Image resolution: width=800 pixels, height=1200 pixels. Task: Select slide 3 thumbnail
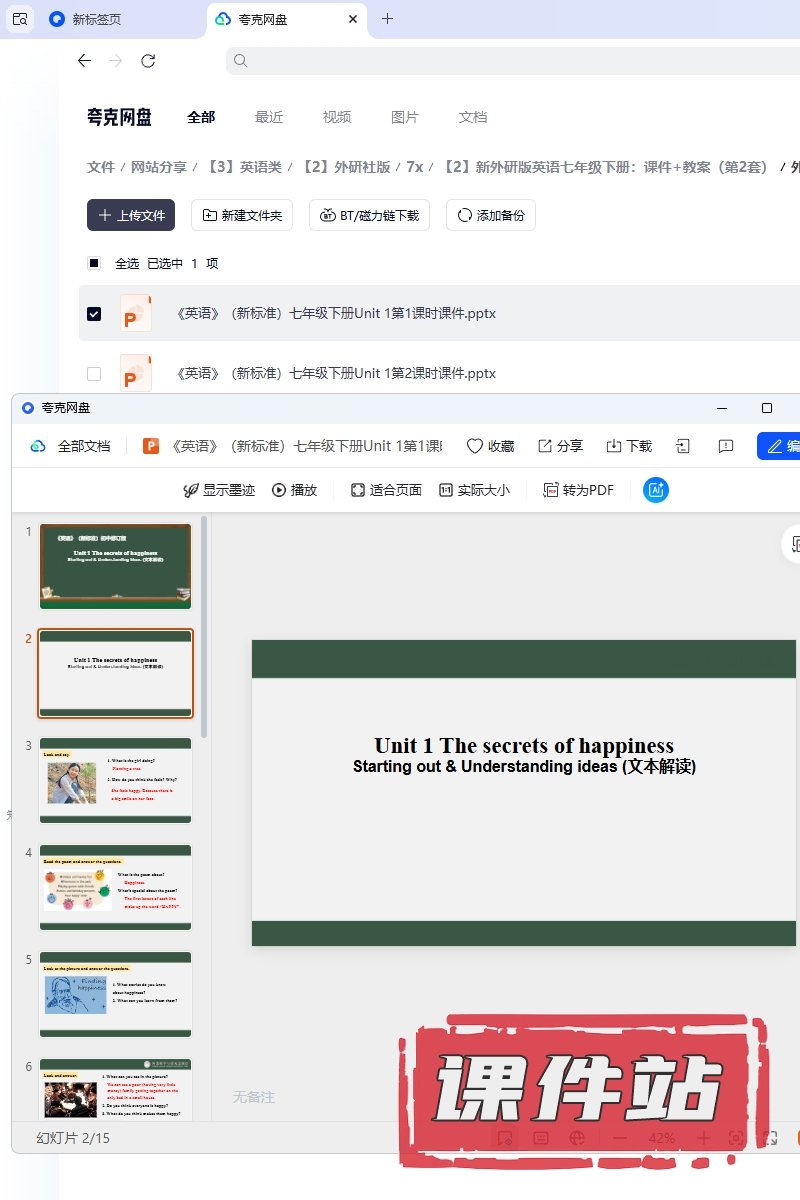coord(115,780)
